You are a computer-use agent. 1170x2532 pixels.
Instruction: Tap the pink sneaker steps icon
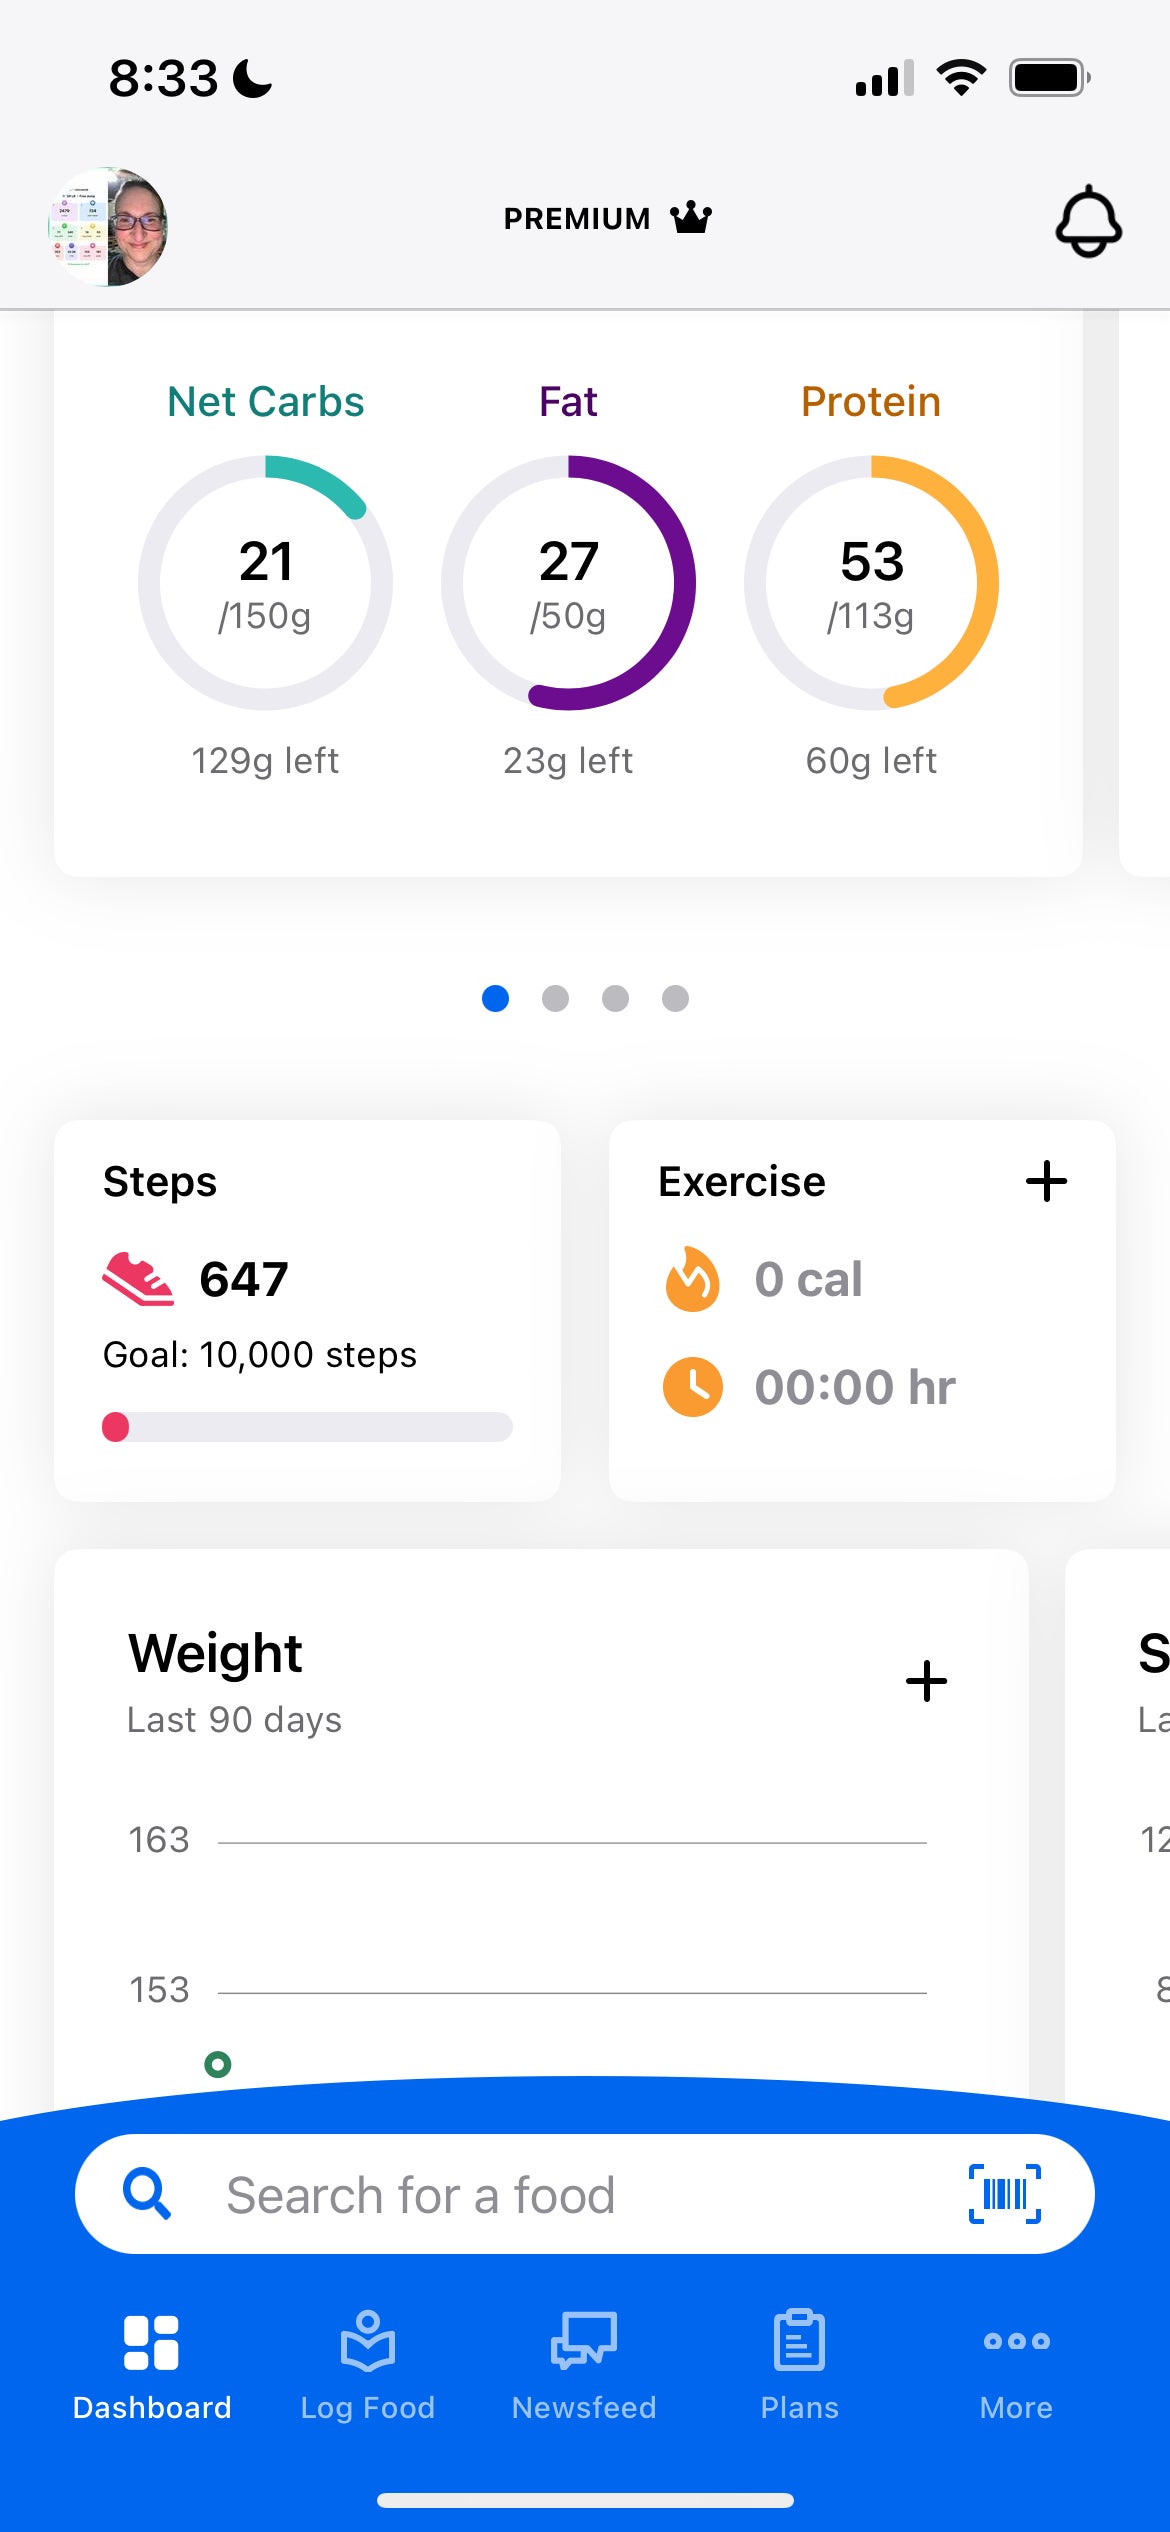[138, 1279]
